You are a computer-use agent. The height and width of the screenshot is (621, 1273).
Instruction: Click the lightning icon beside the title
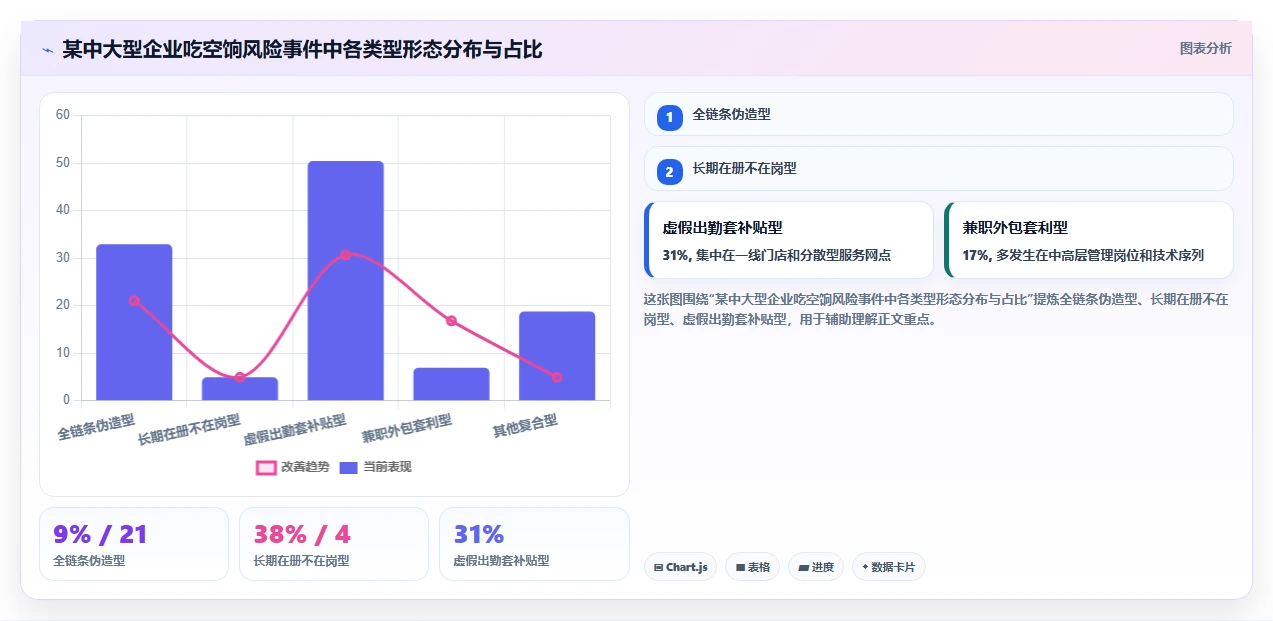pyautogui.click(x=47, y=49)
